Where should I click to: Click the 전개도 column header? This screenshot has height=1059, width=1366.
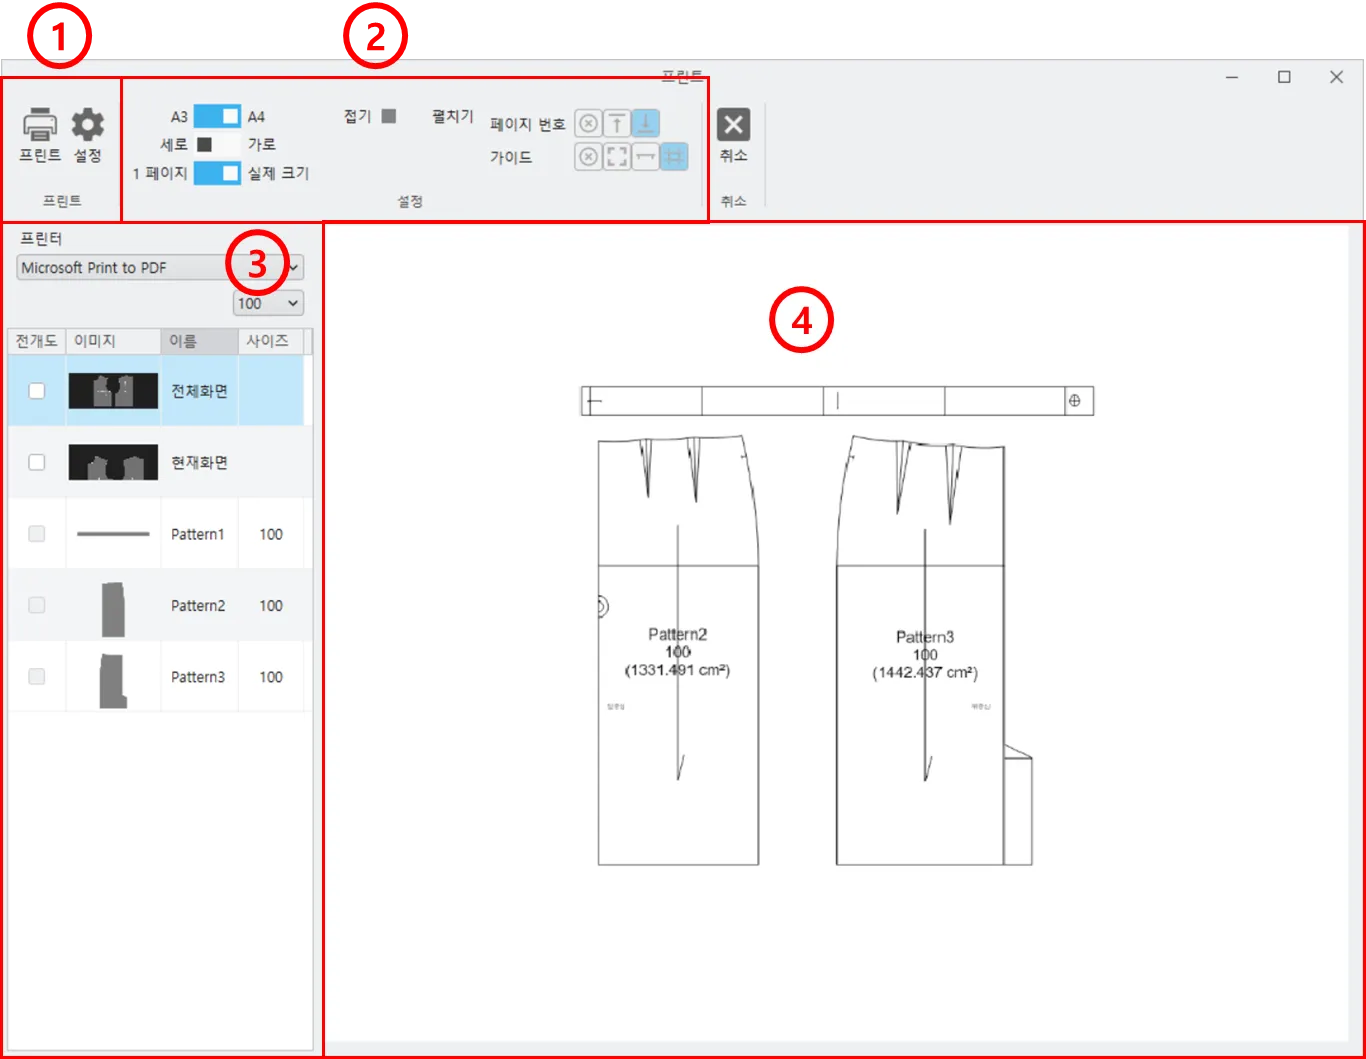click(x=36, y=341)
